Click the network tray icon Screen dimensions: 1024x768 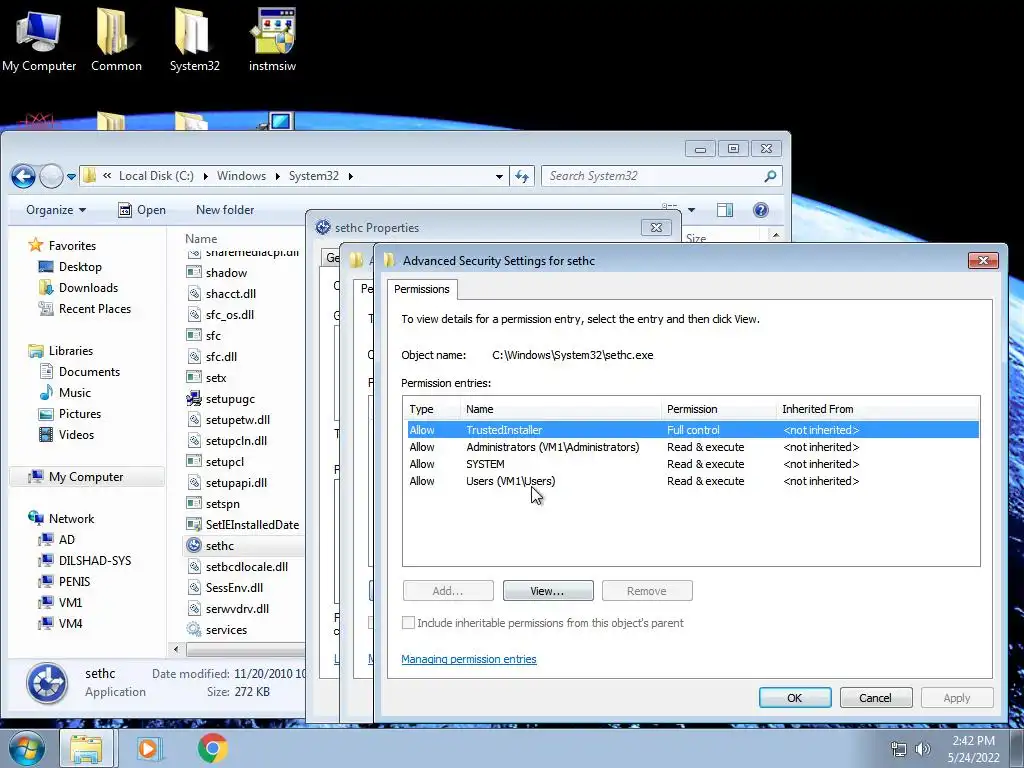pyautogui.click(x=899, y=749)
